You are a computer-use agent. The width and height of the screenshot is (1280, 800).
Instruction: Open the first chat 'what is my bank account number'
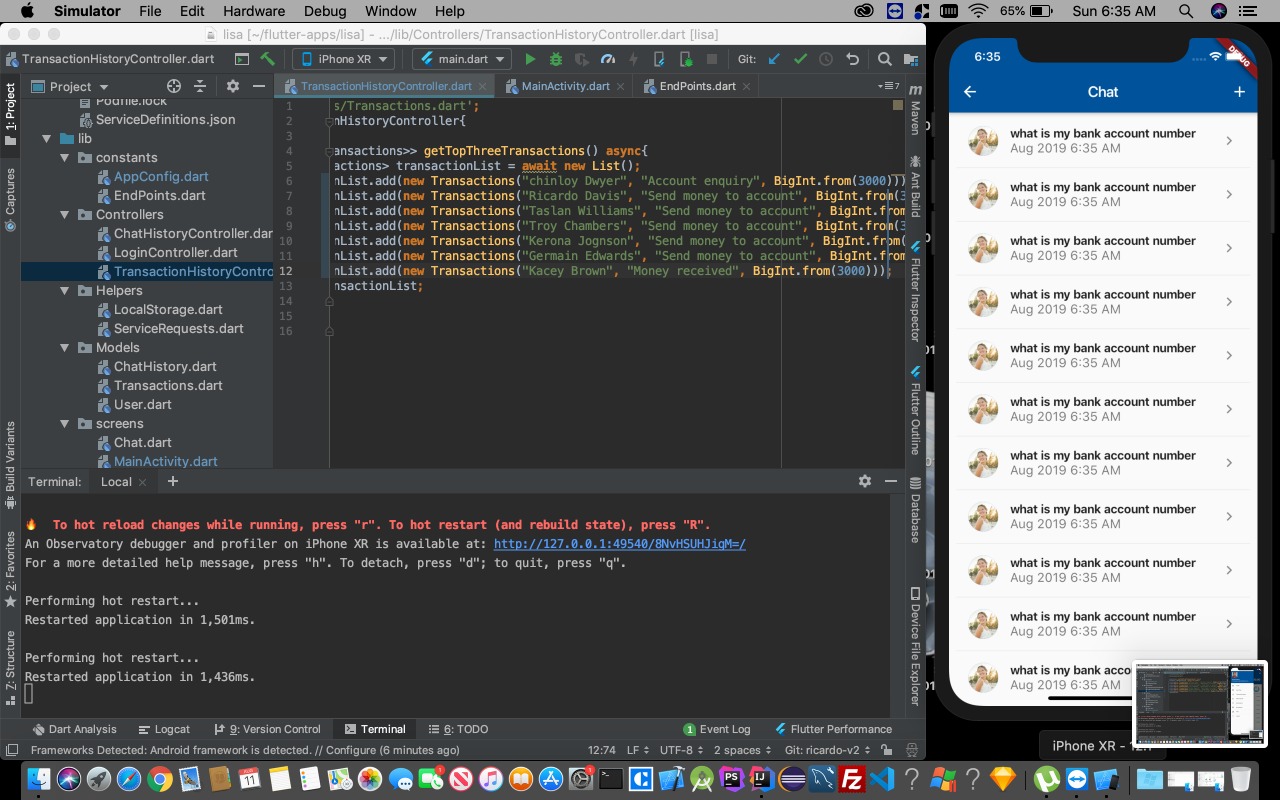tap(1102, 141)
